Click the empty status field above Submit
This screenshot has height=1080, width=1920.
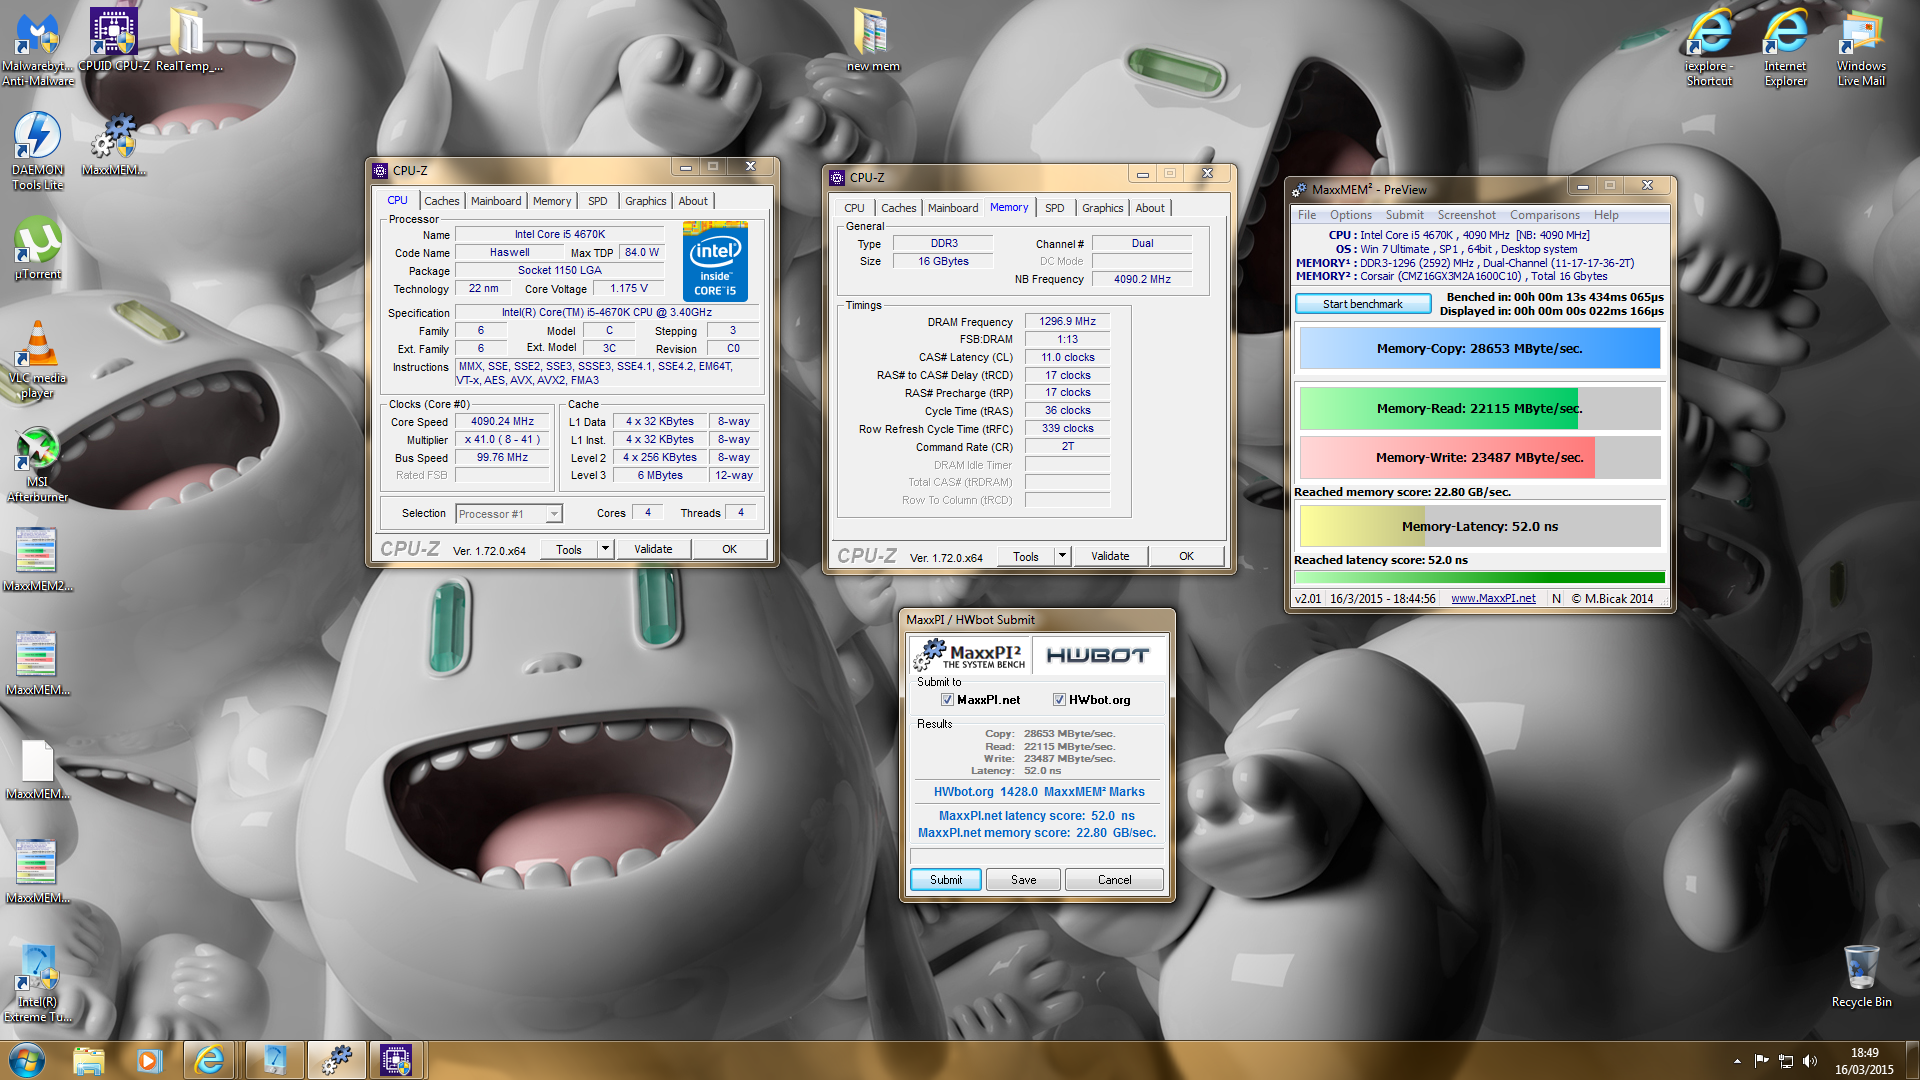[x=1036, y=856]
